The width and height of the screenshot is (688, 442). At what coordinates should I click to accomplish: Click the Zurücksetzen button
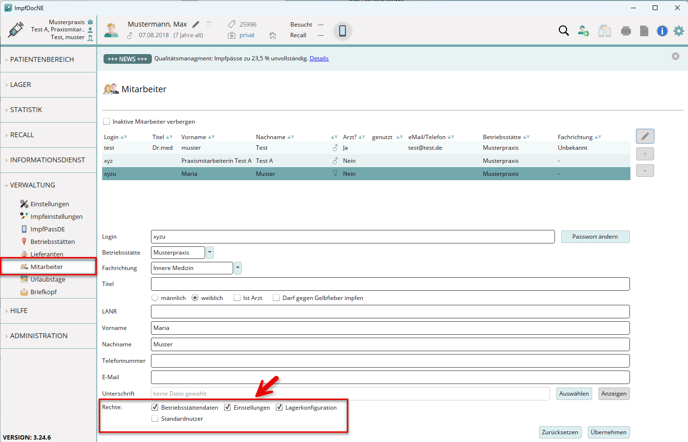pos(559,432)
